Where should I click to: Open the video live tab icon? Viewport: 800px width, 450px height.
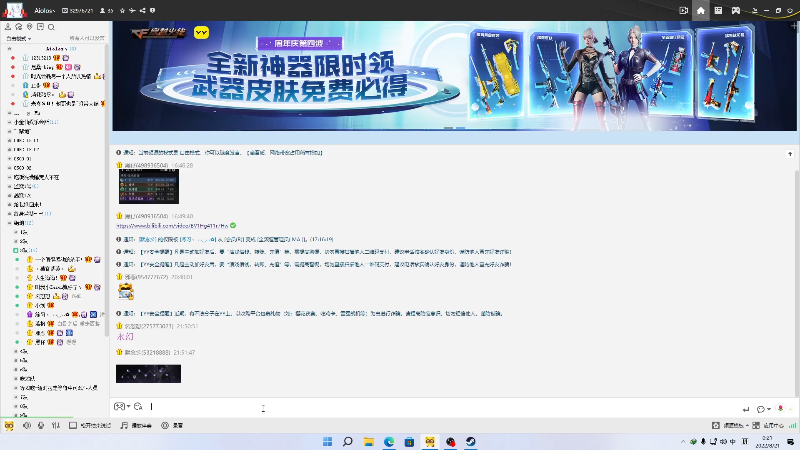[x=684, y=10]
